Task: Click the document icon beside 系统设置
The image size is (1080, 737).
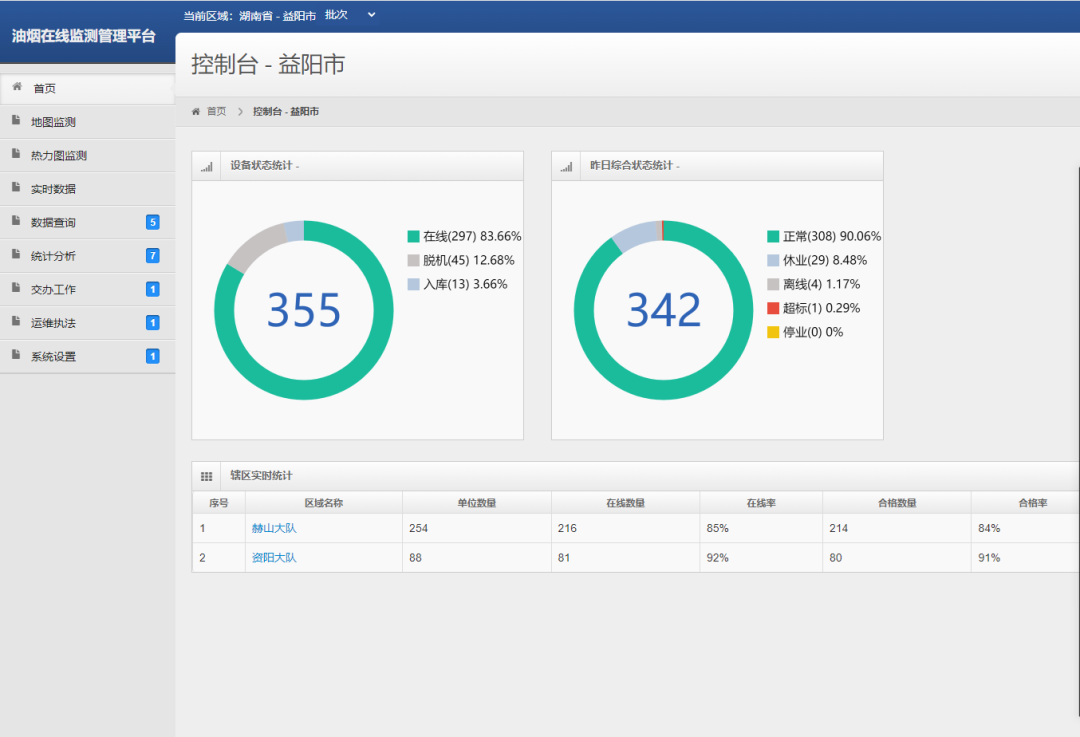Action: [x=16, y=355]
